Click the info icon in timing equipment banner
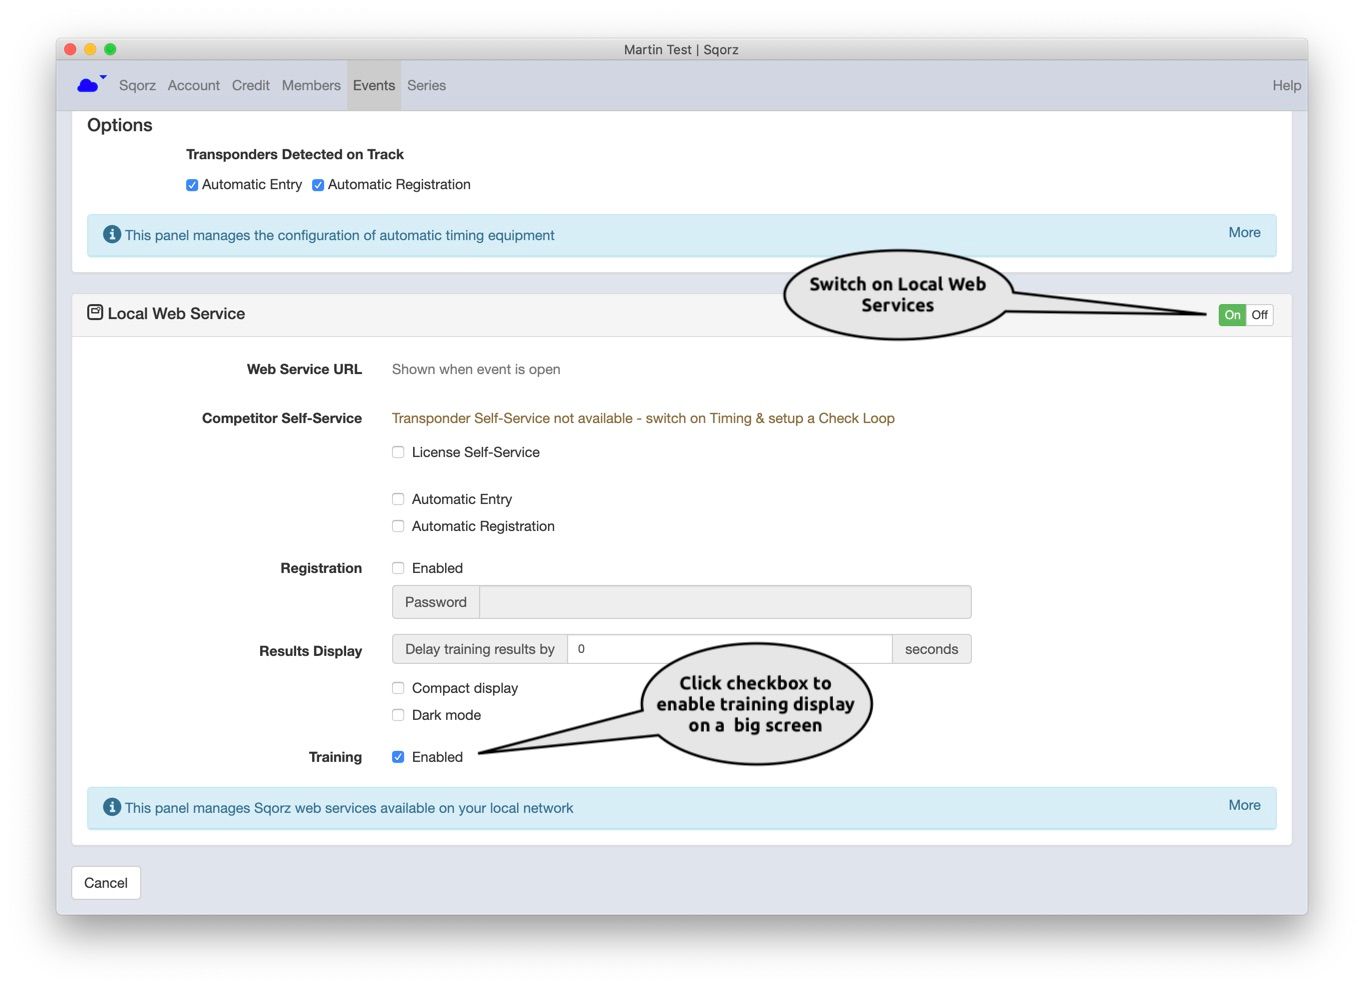Image resolution: width=1365 pixels, height=989 pixels. (x=112, y=234)
